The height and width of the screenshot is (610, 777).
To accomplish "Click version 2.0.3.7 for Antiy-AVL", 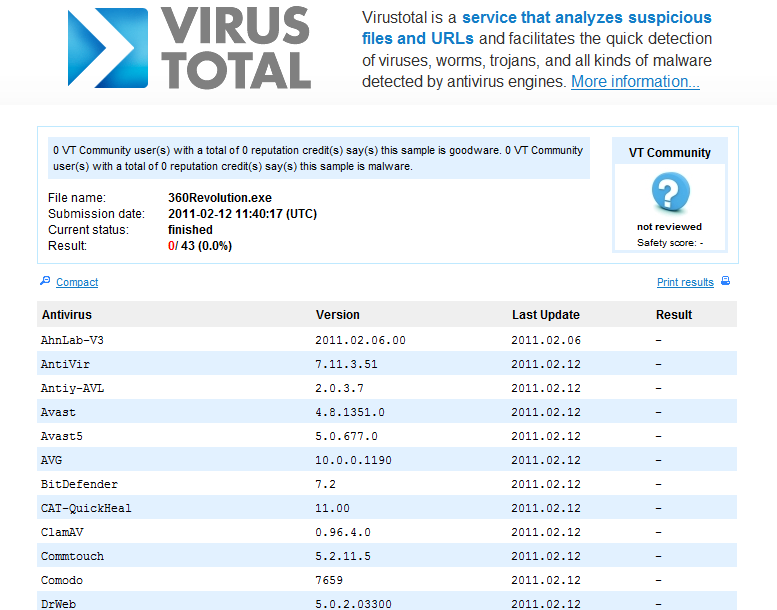I will coord(339,388).
